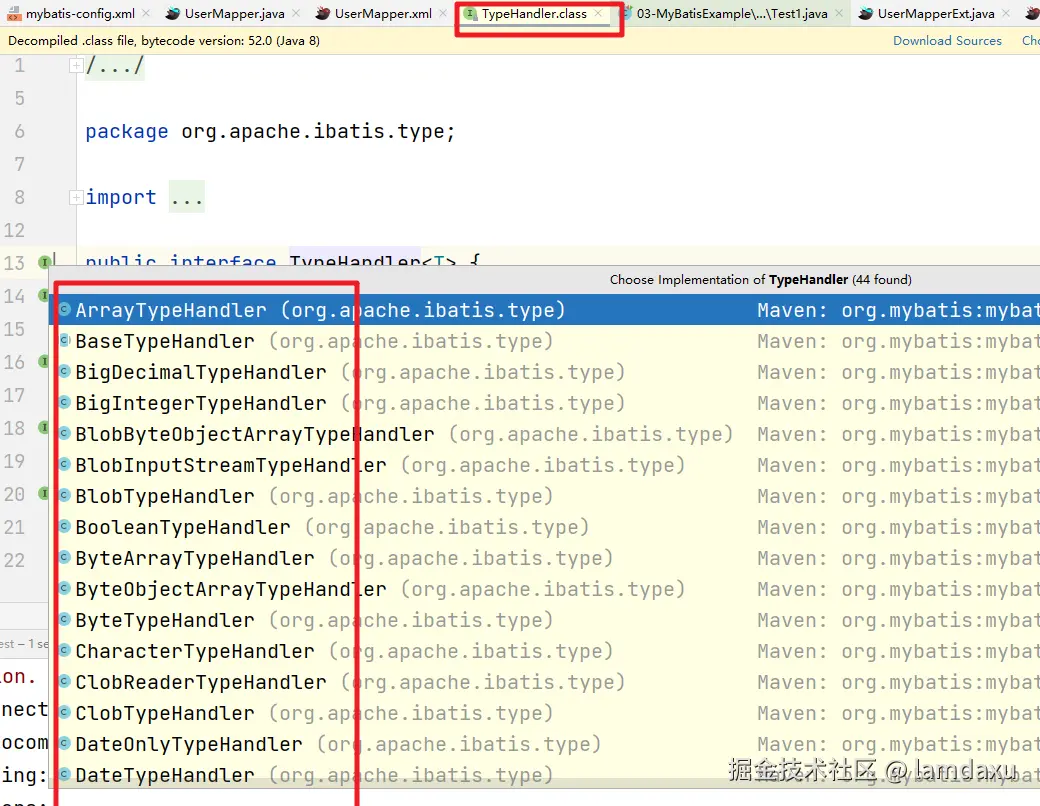Click class icon beside BlobInputStreamTypeHandler
Viewport: 1040px width, 806px height.
[64, 464]
